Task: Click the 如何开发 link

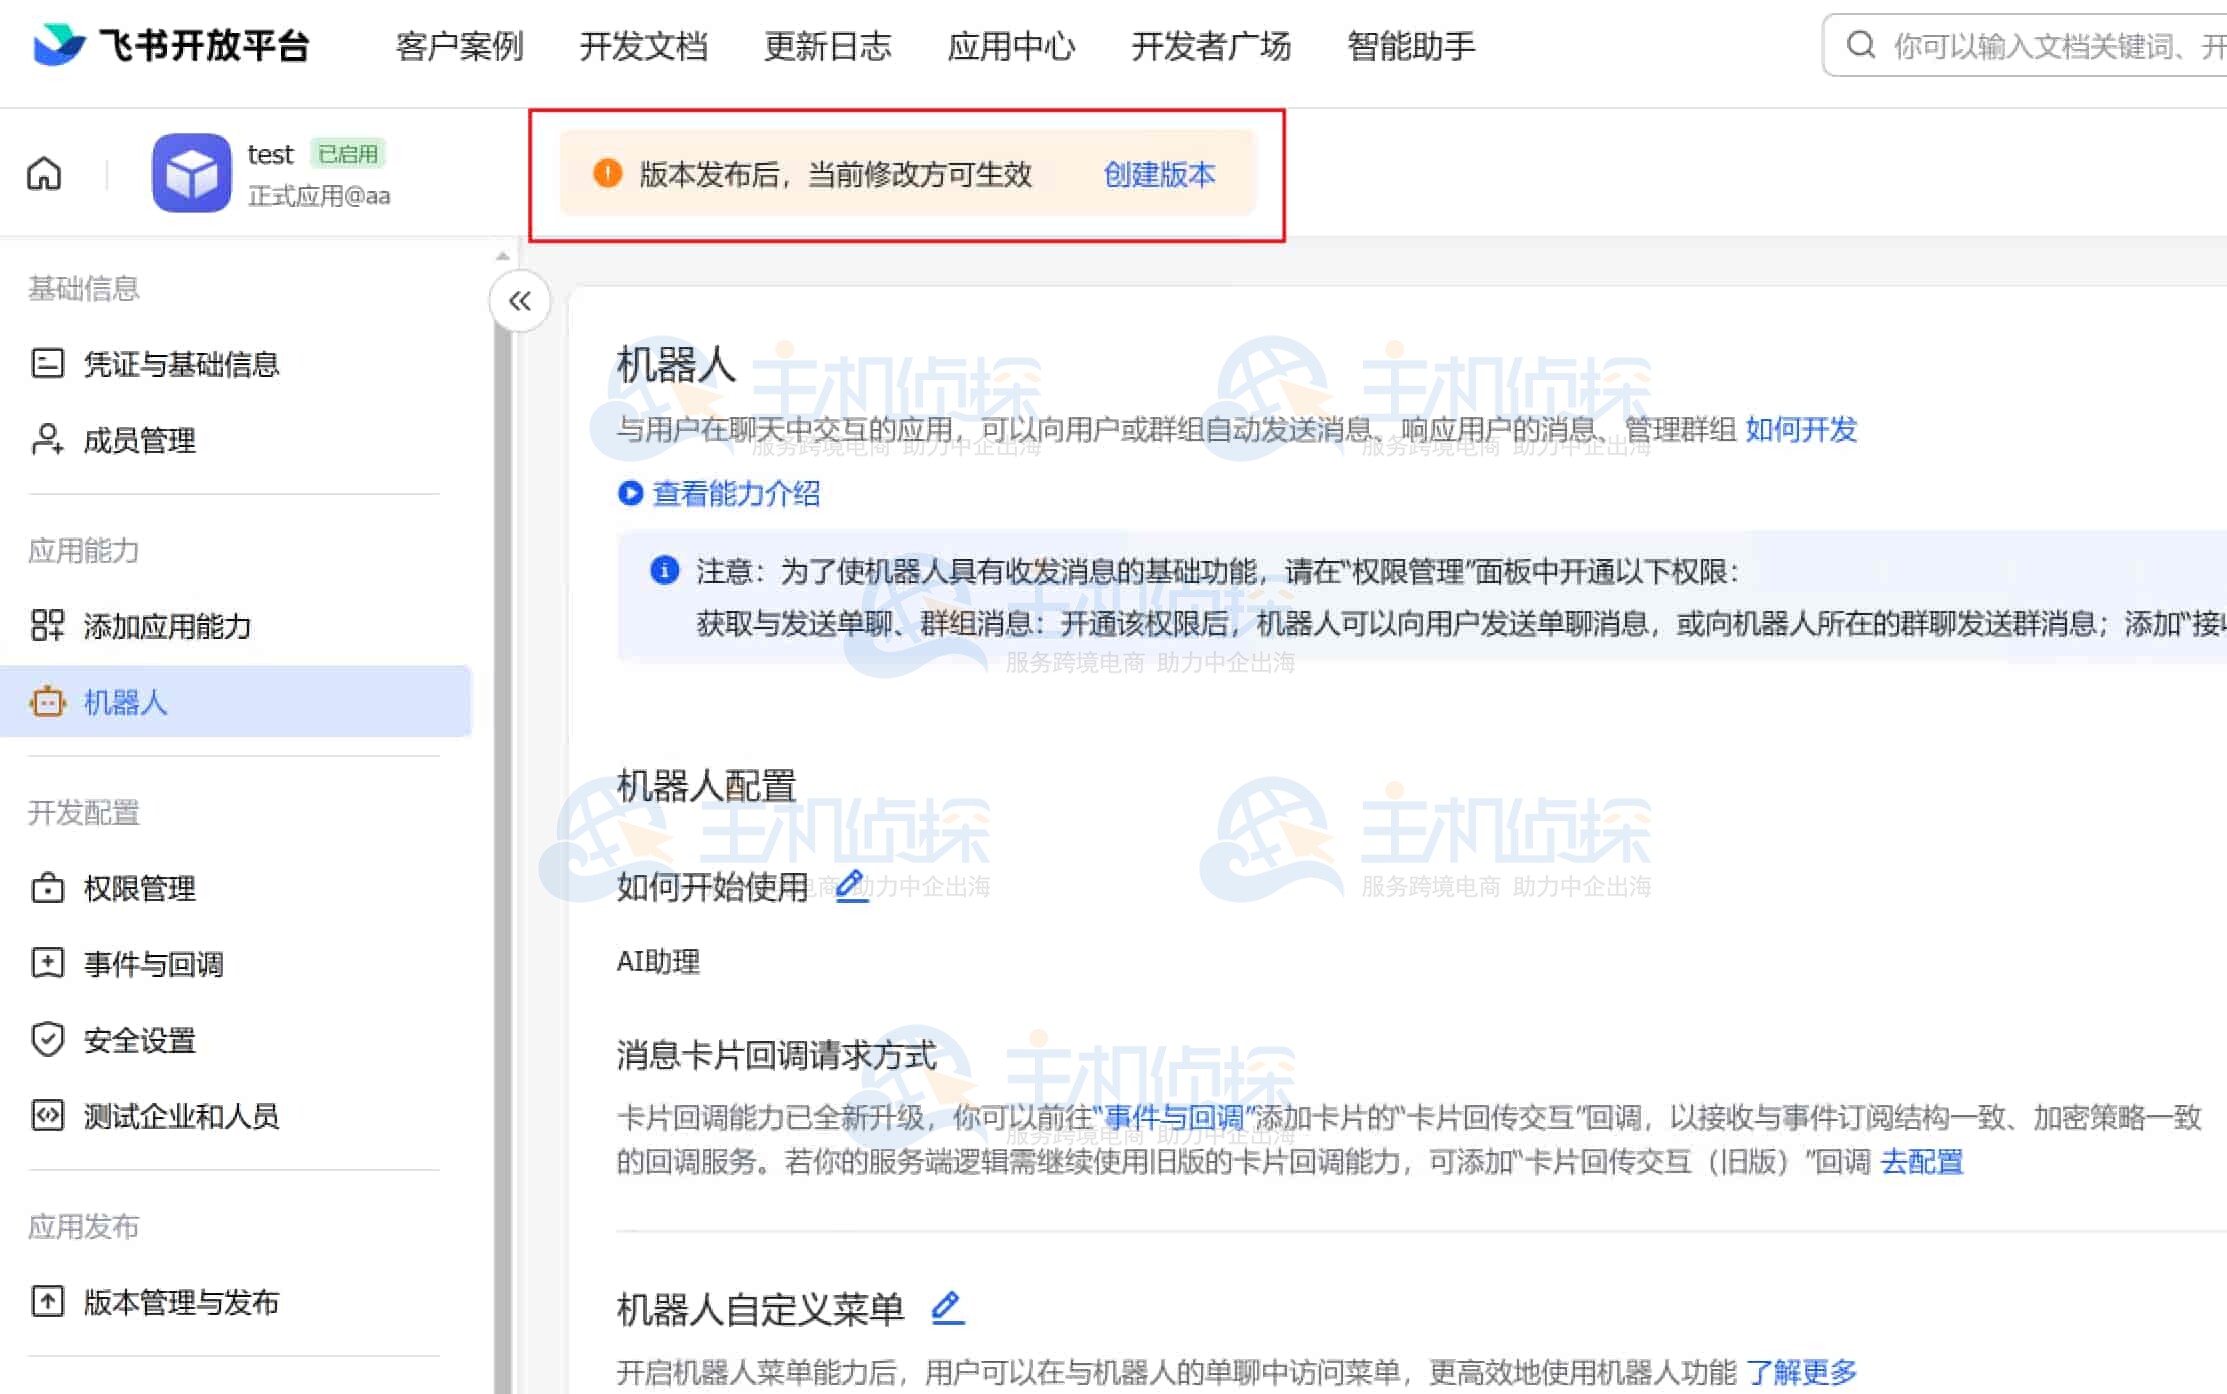Action: click(1800, 430)
